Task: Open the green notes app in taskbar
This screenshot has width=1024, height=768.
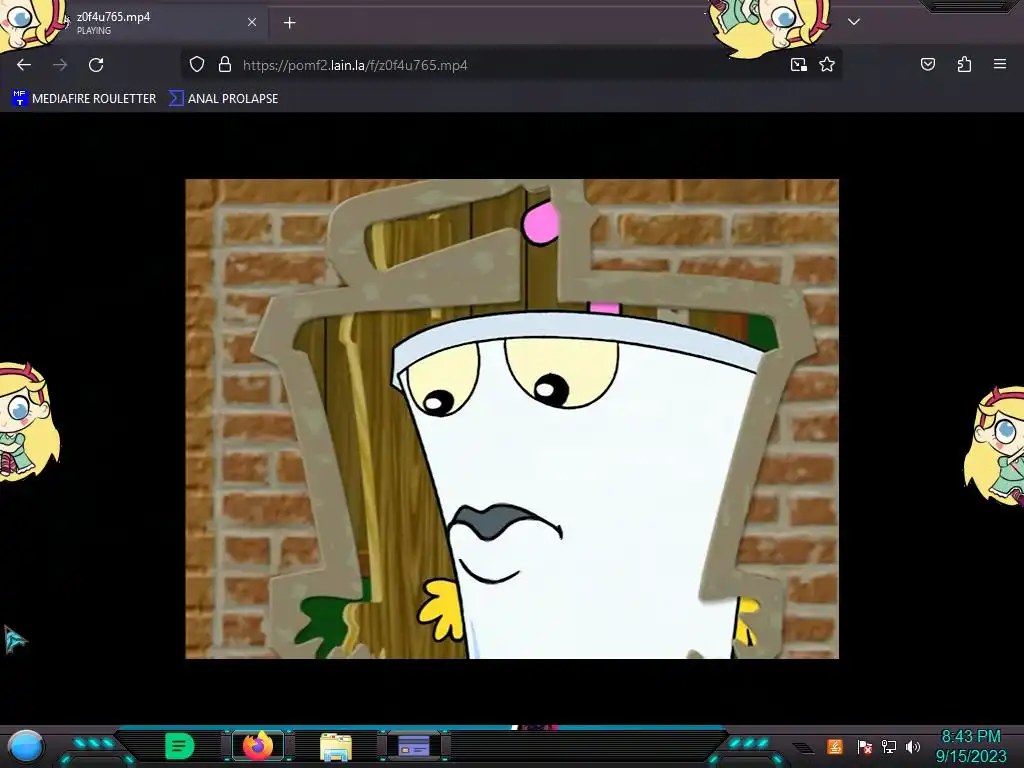Action: (x=180, y=746)
